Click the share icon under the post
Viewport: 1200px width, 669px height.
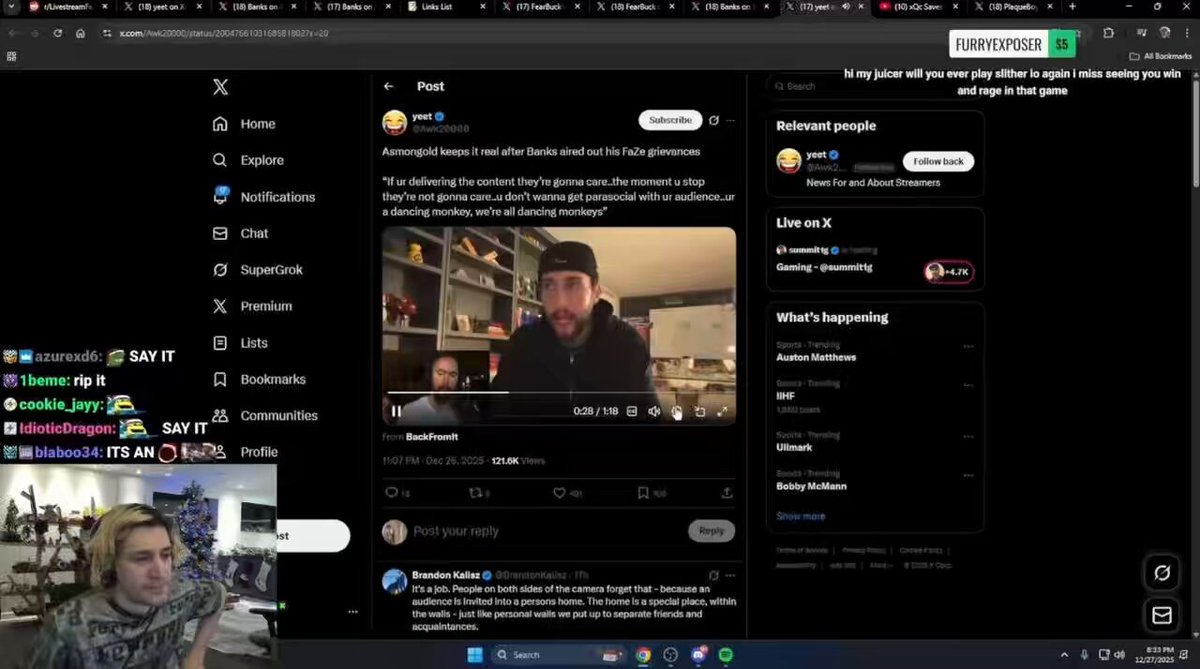(727, 493)
